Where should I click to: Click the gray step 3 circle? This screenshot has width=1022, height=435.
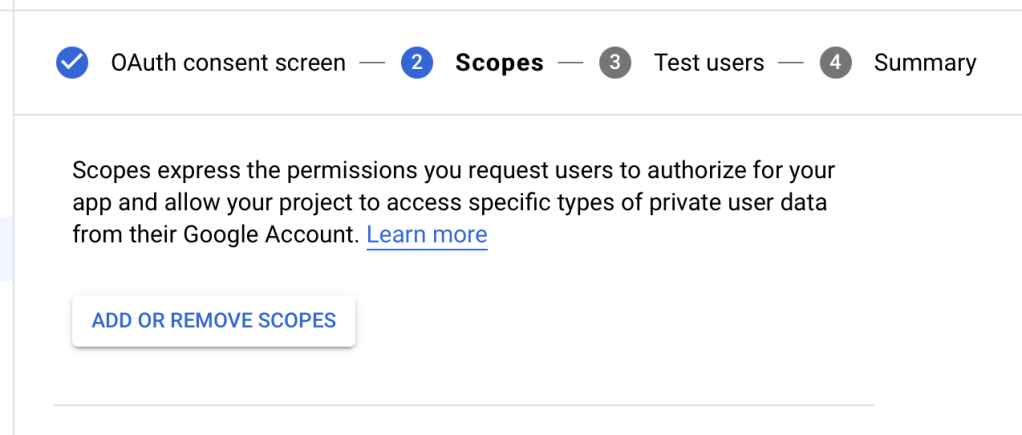[x=615, y=63]
